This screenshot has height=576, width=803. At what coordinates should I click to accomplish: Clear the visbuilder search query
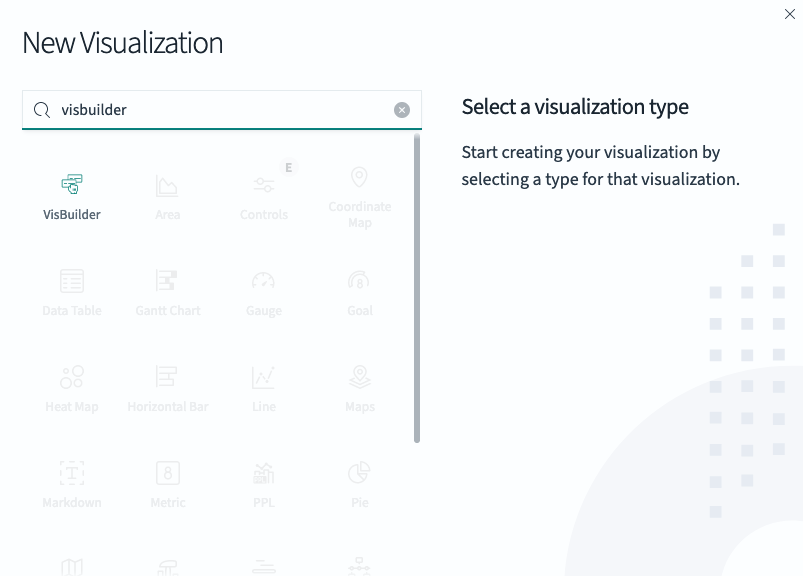click(x=401, y=109)
